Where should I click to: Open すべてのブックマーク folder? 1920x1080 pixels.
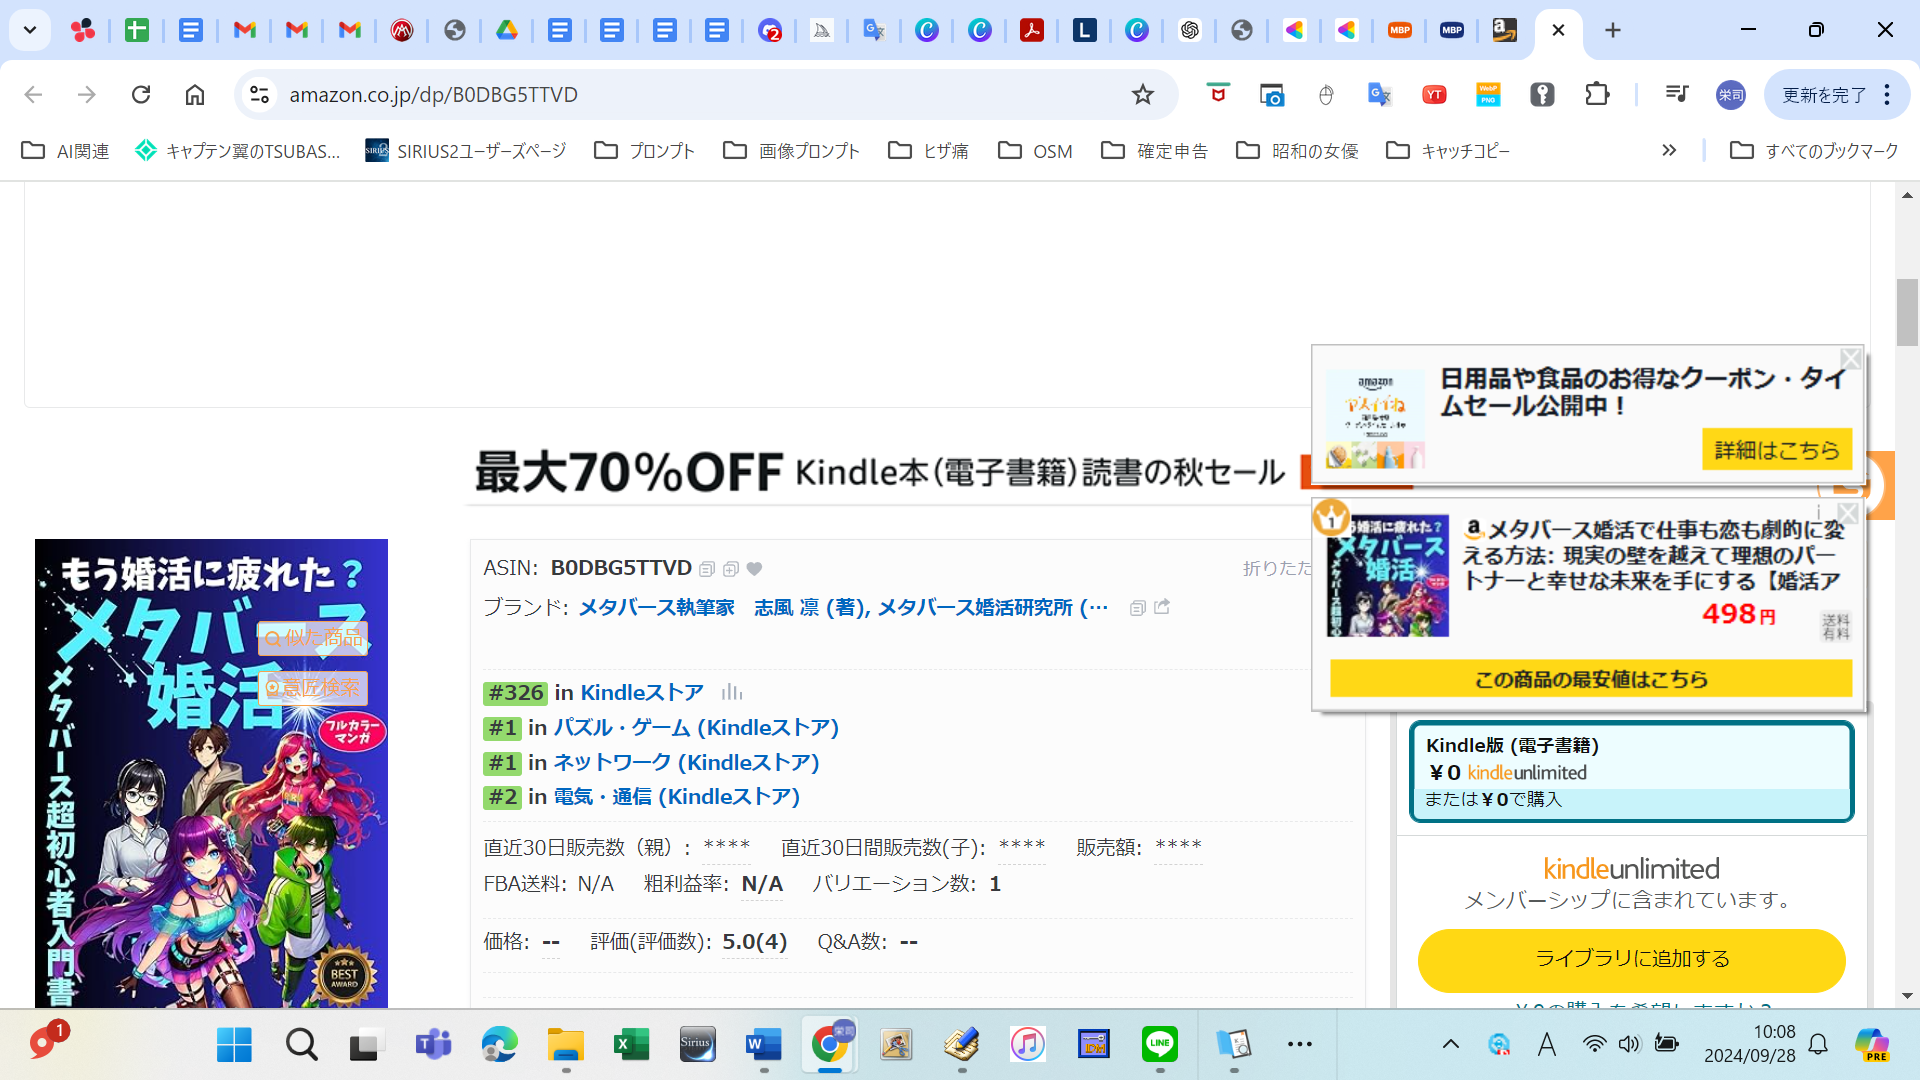point(1814,150)
